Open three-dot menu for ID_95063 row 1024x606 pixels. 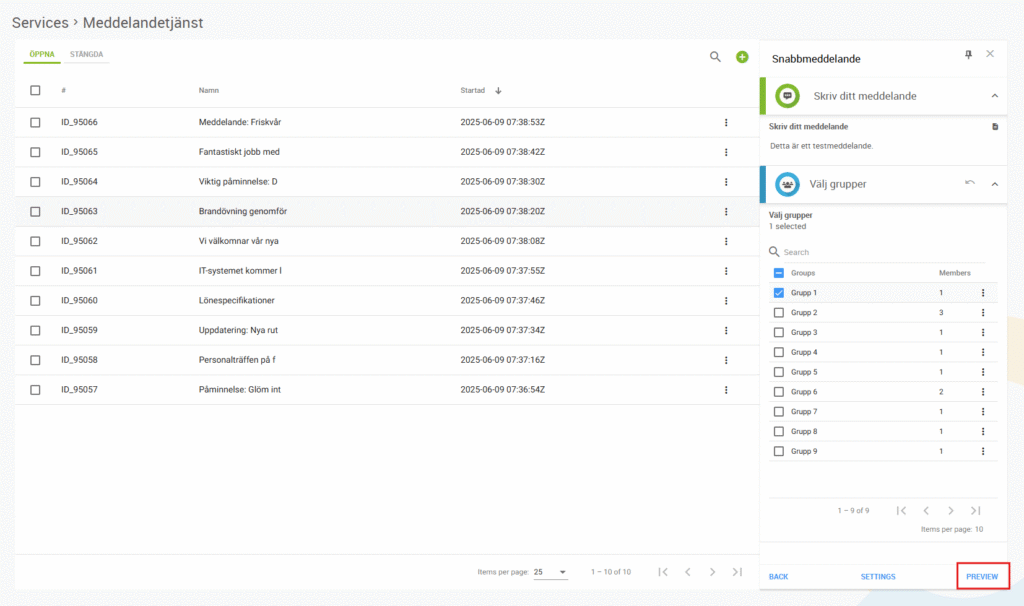[726, 212]
